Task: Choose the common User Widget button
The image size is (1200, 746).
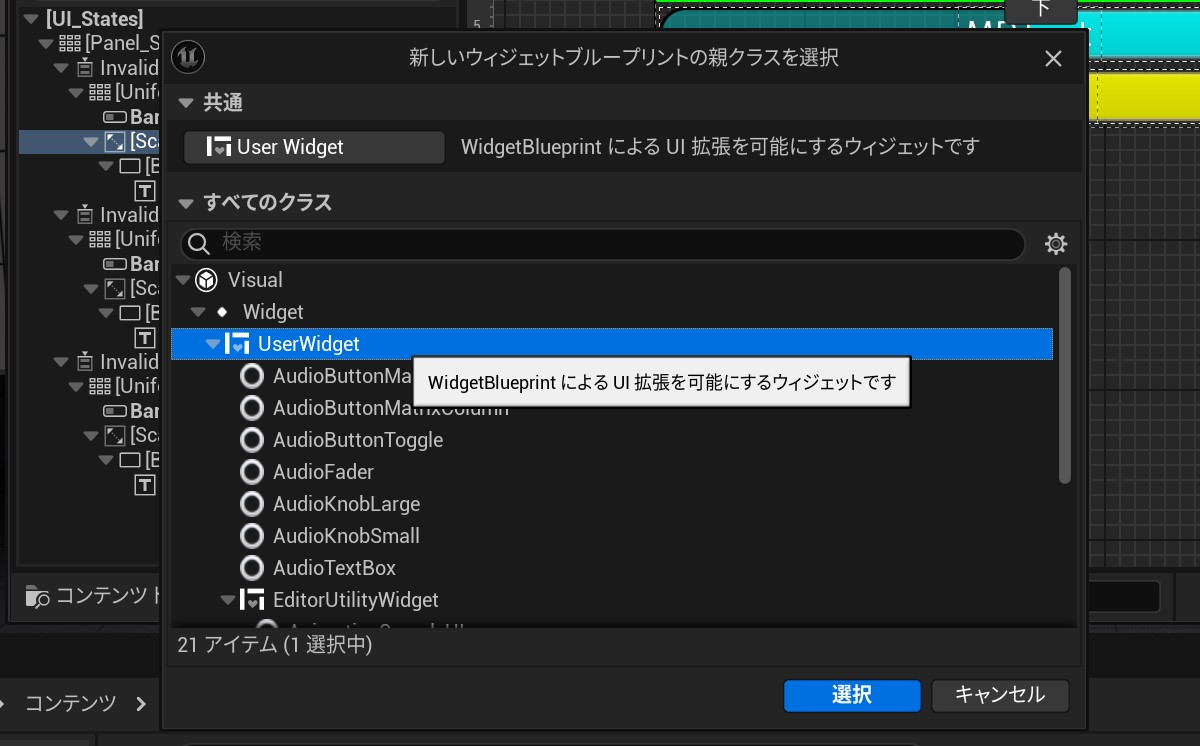Action: (314, 147)
